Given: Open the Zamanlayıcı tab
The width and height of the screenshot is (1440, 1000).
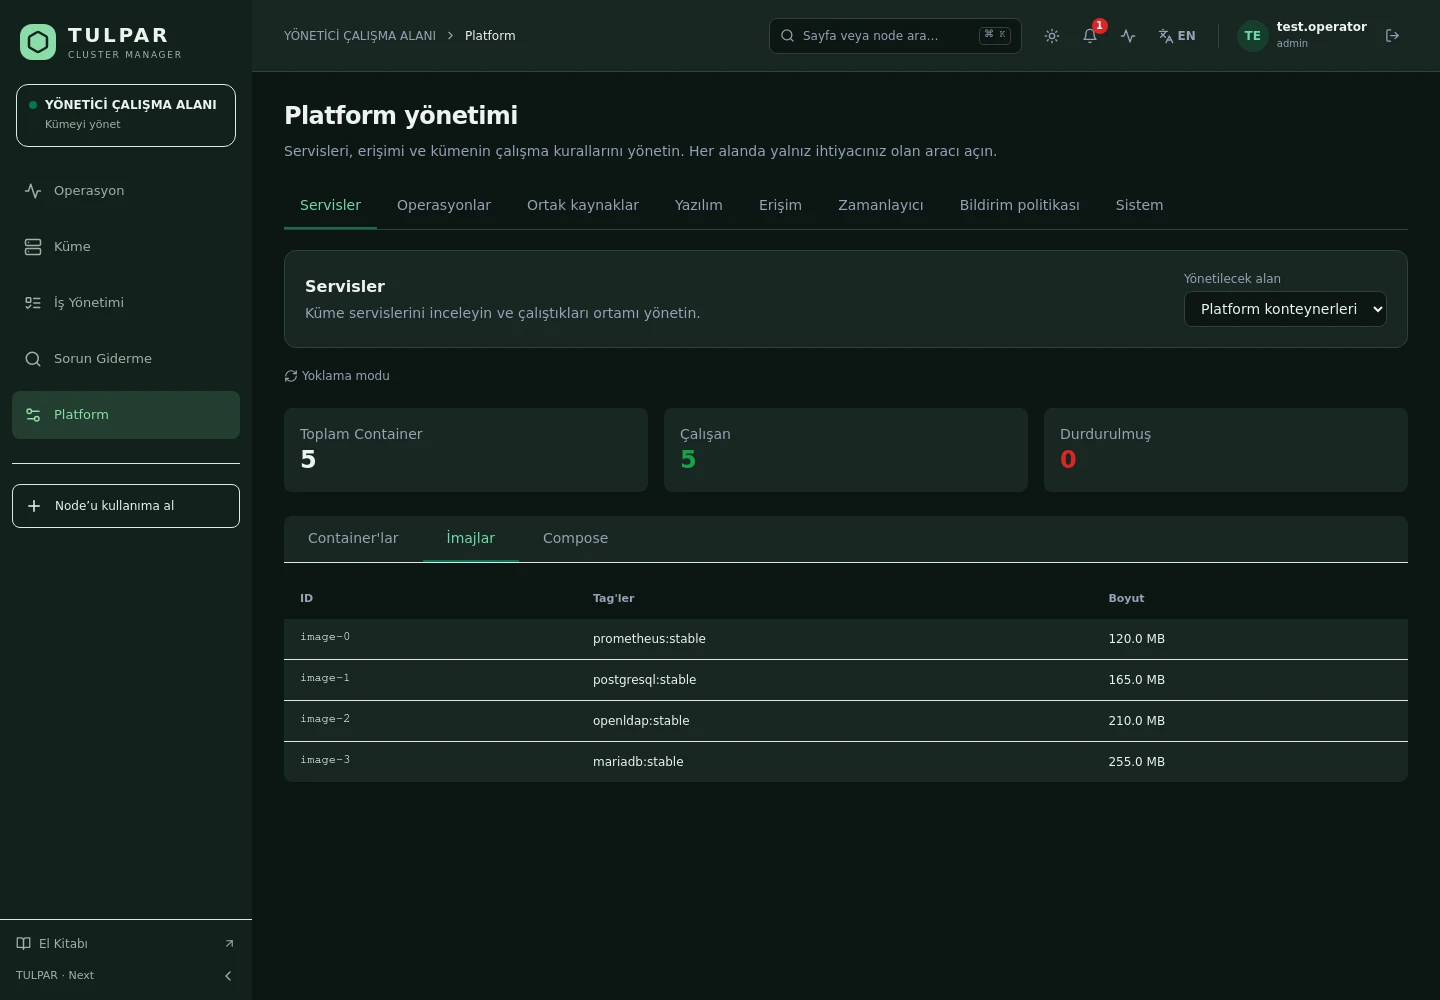Looking at the screenshot, I should [881, 205].
